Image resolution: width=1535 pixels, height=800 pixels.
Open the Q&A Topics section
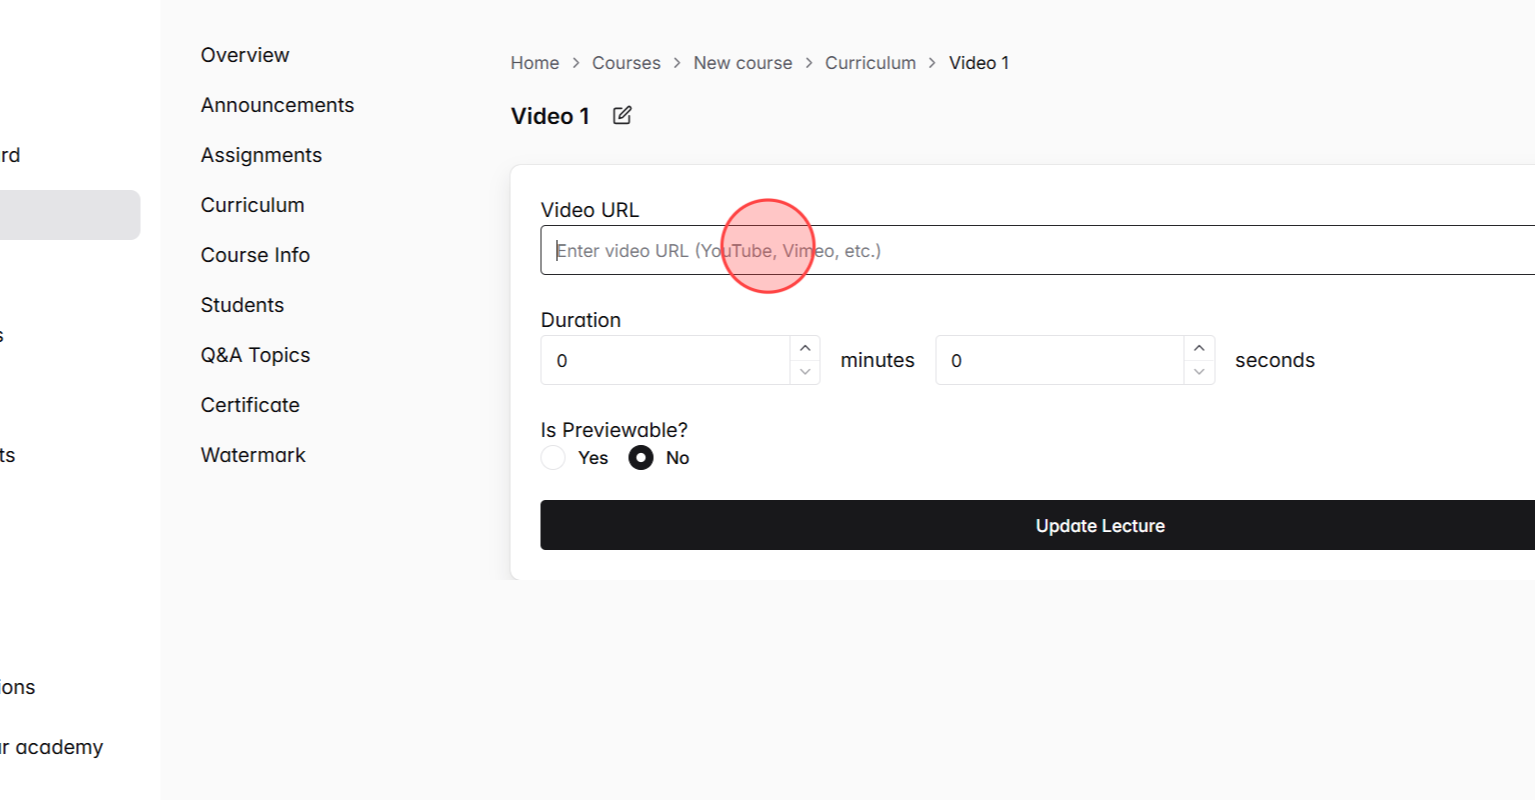pos(255,354)
